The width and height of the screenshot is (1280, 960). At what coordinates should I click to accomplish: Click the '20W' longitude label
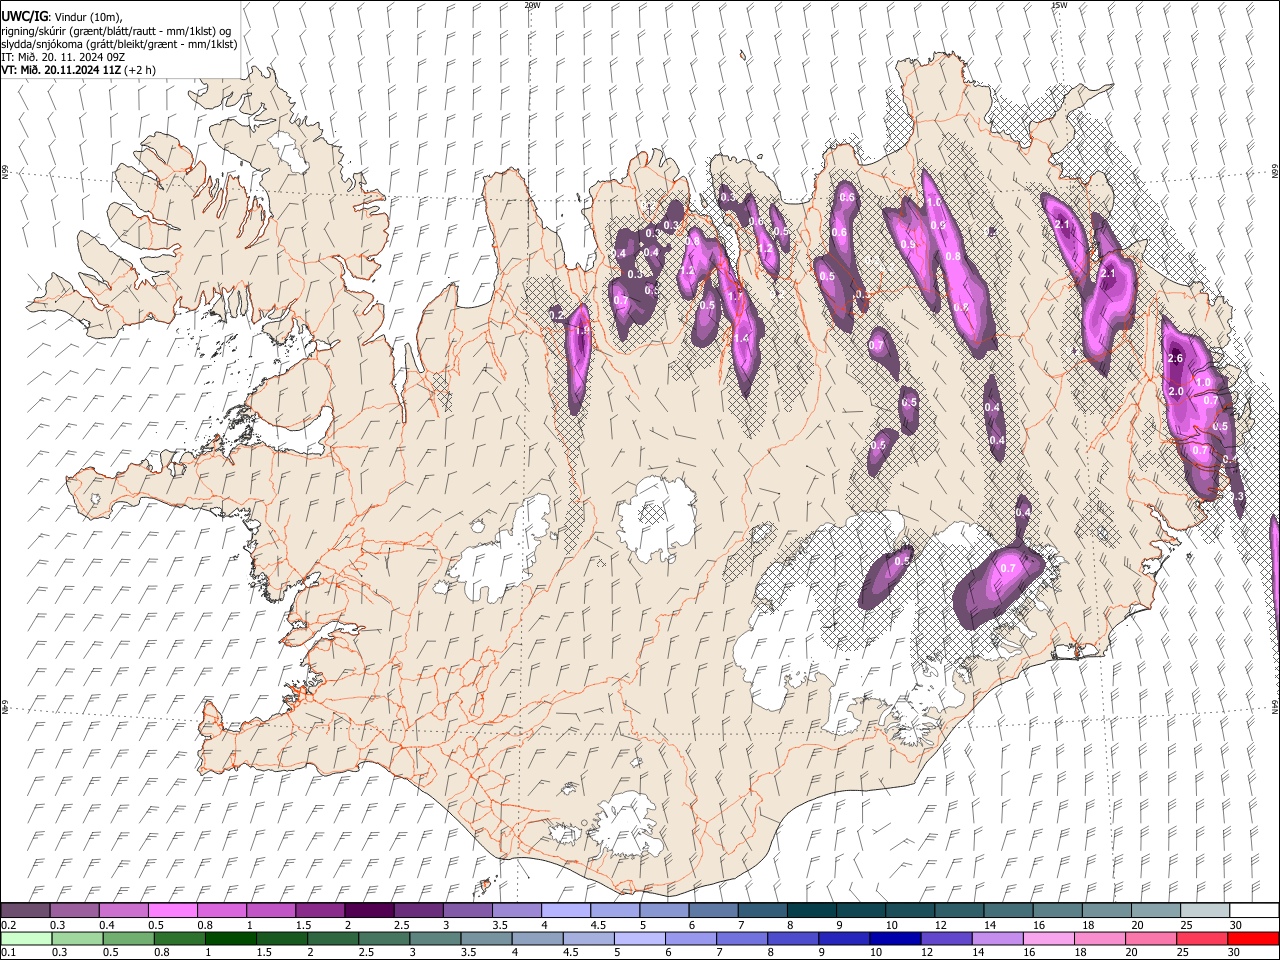point(532,5)
